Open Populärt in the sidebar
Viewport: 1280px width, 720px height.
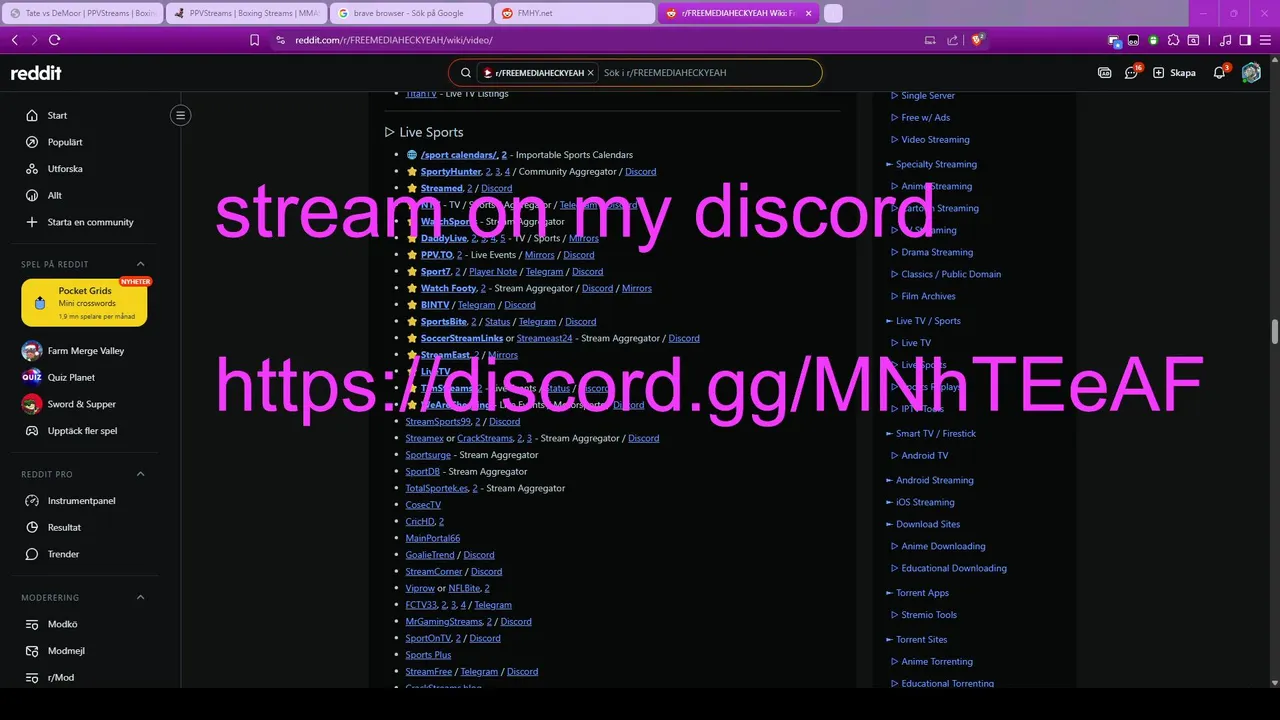click(65, 142)
